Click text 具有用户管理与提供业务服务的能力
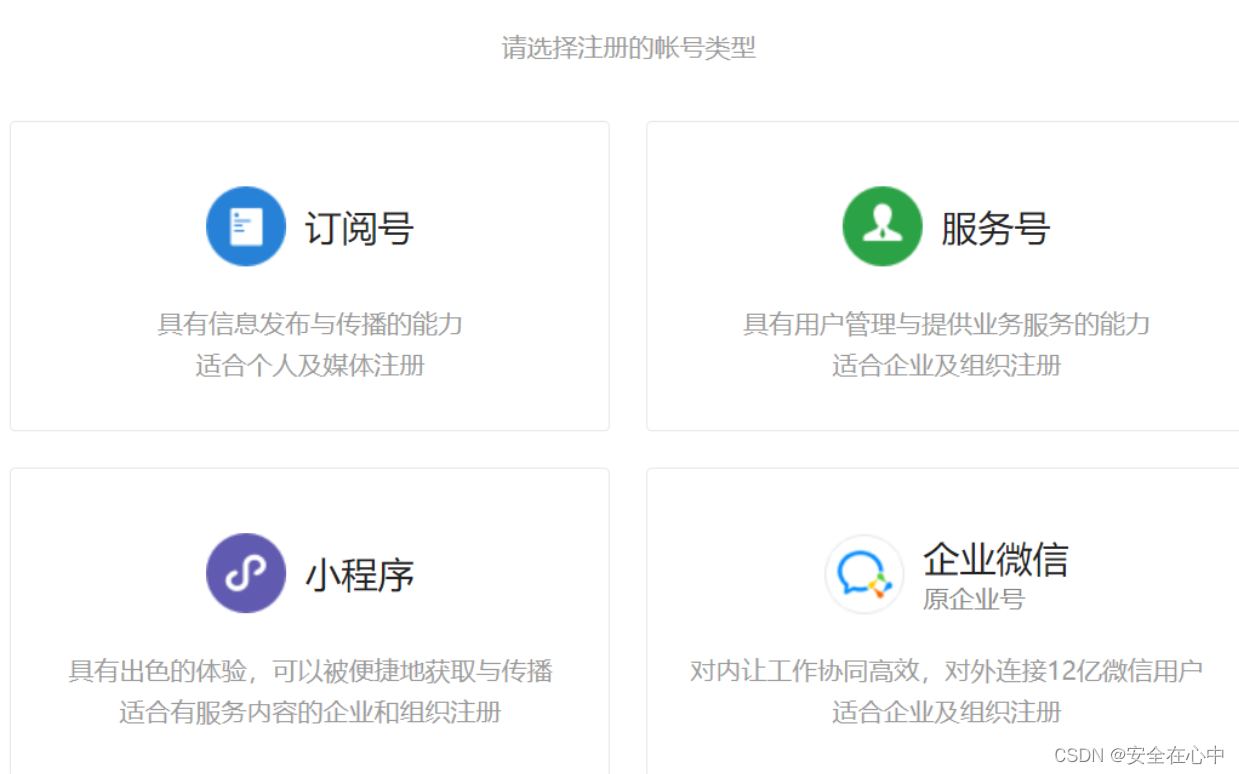1239x774 pixels. pyautogui.click(x=946, y=324)
